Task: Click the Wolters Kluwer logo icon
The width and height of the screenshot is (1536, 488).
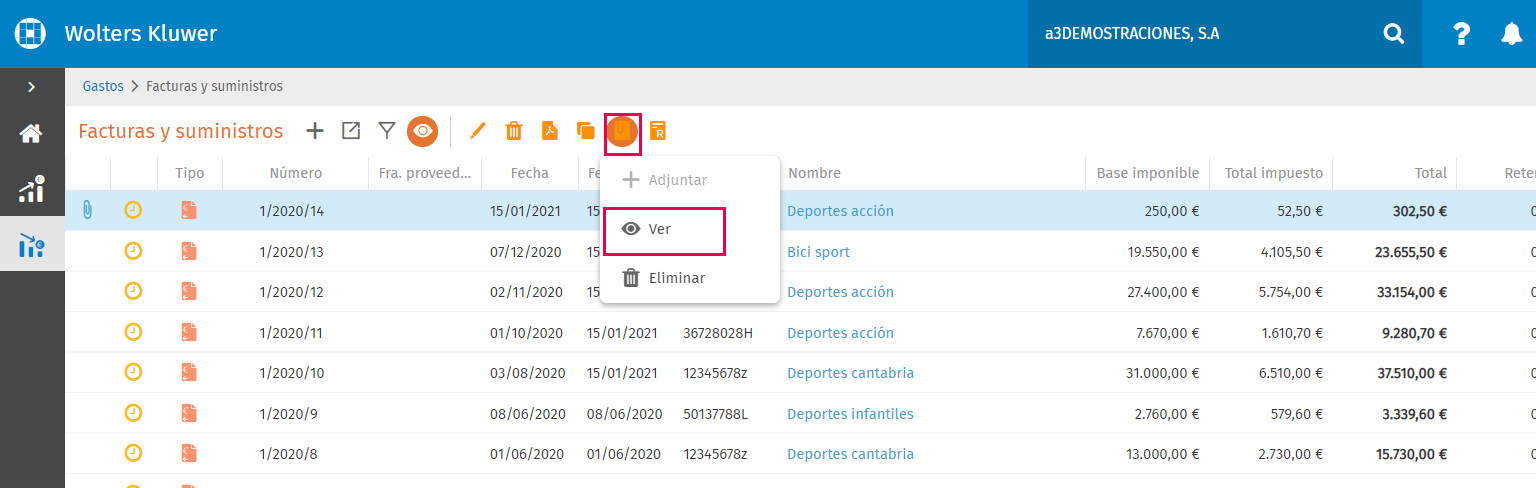Action: [x=31, y=33]
